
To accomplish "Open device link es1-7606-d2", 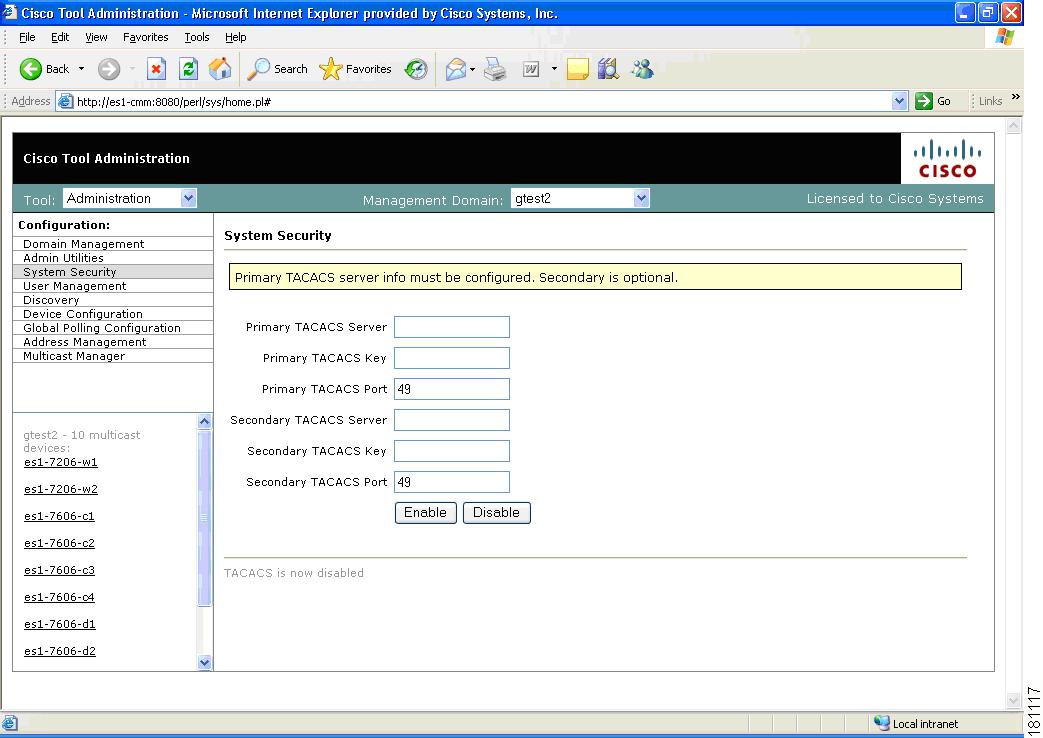I will coord(60,651).
